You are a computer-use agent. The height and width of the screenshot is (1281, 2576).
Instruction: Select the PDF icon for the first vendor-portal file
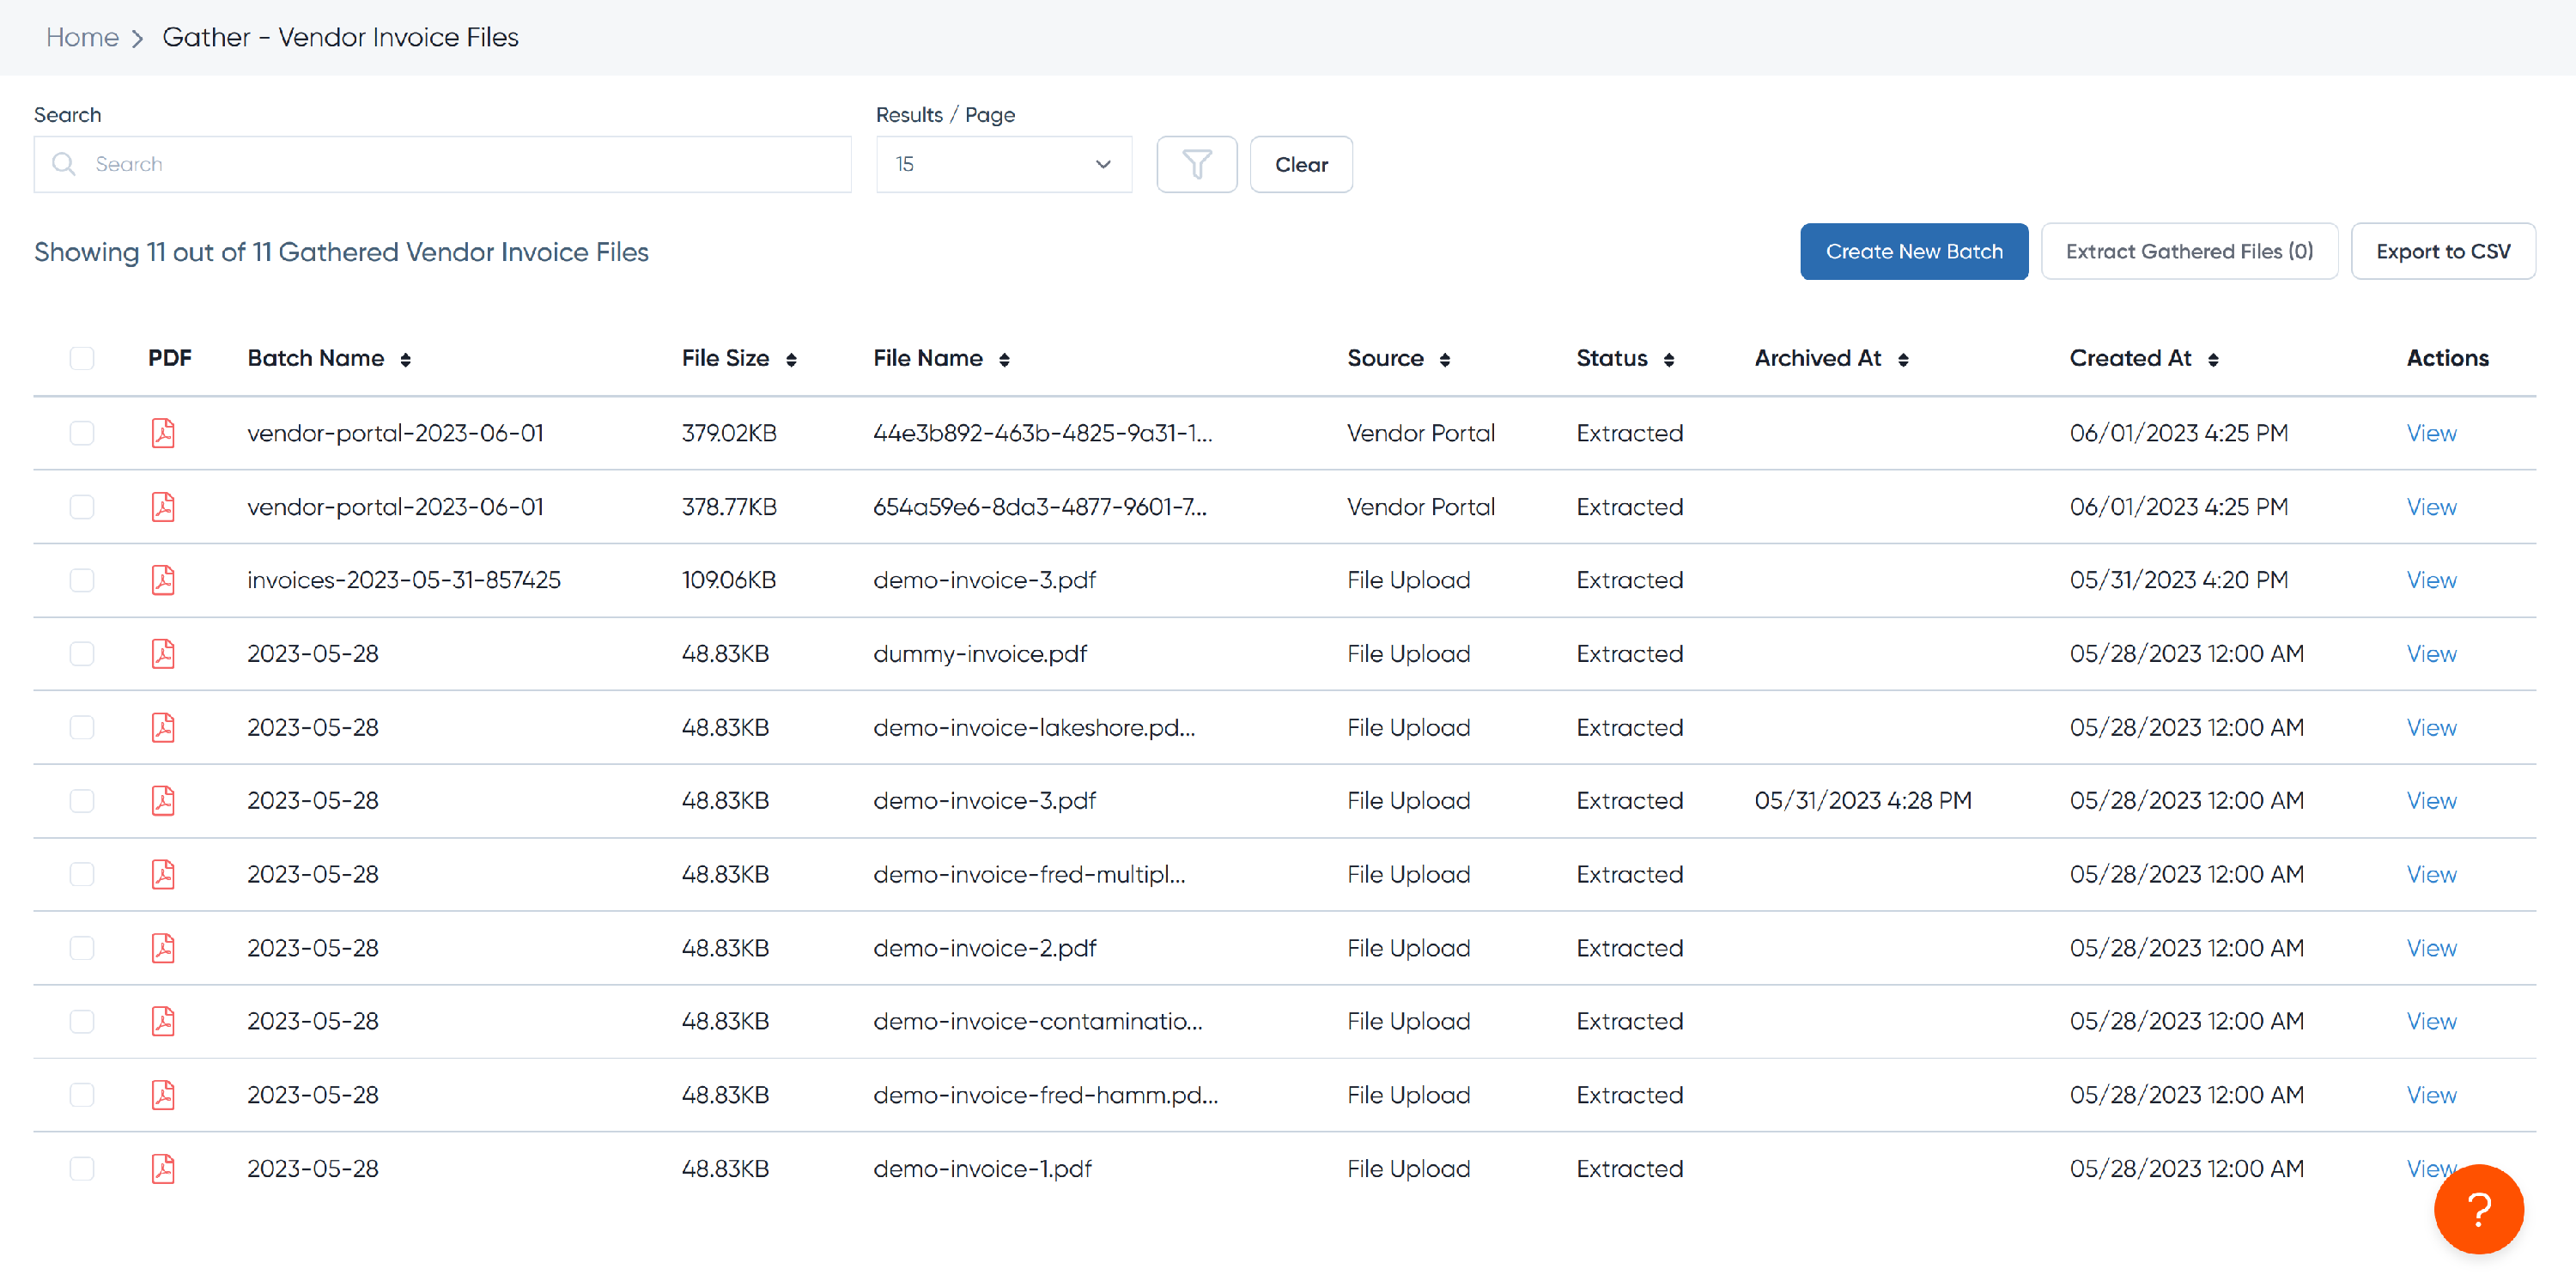point(164,432)
